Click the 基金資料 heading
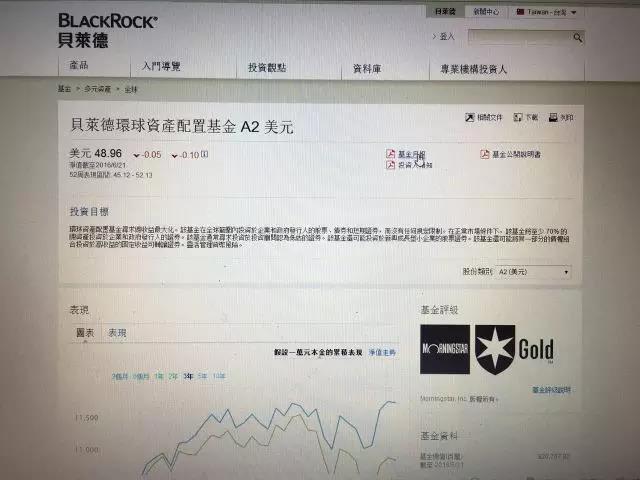The image size is (640, 480). click(439, 436)
